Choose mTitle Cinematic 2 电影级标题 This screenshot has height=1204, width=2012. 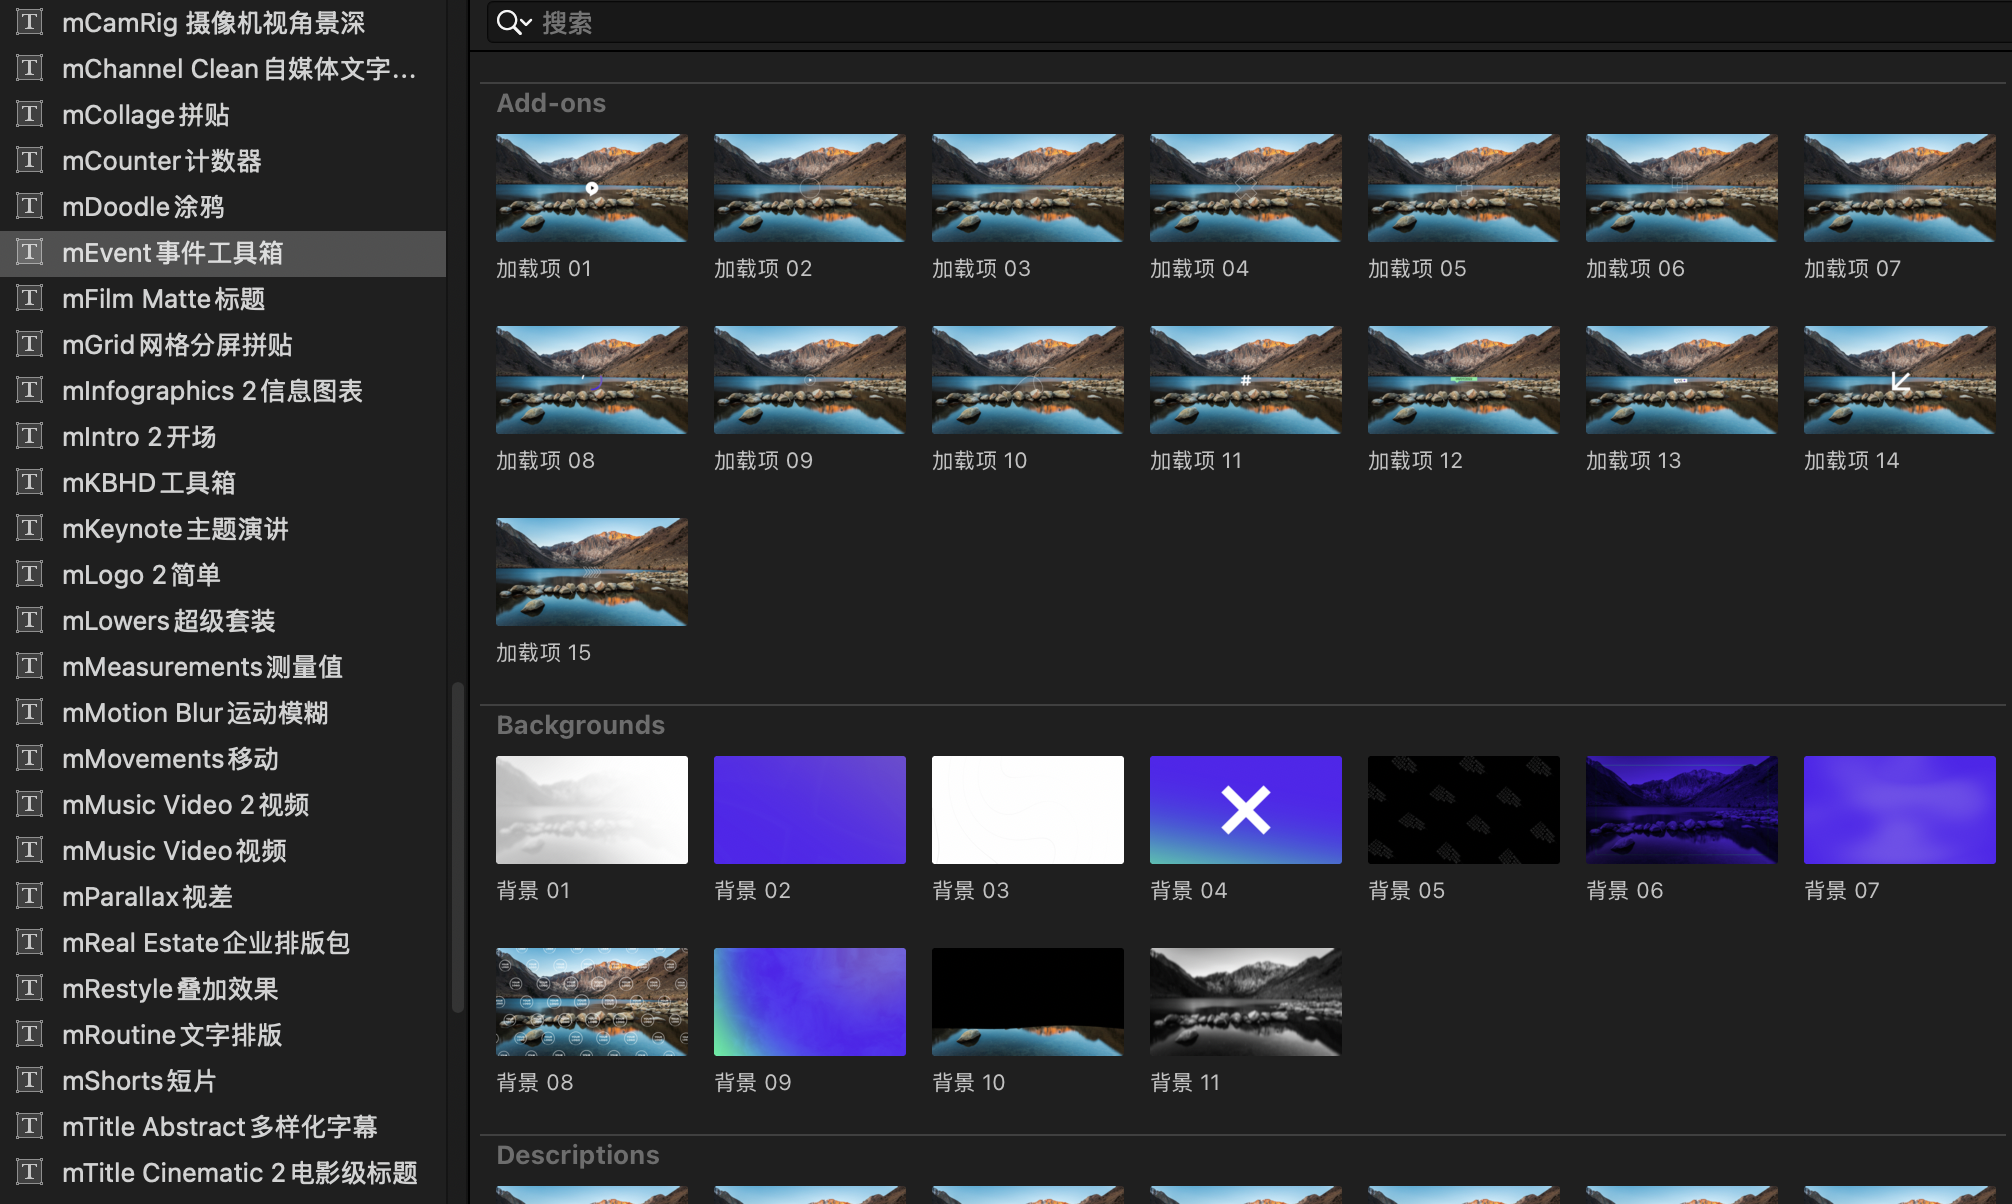coord(223,1173)
